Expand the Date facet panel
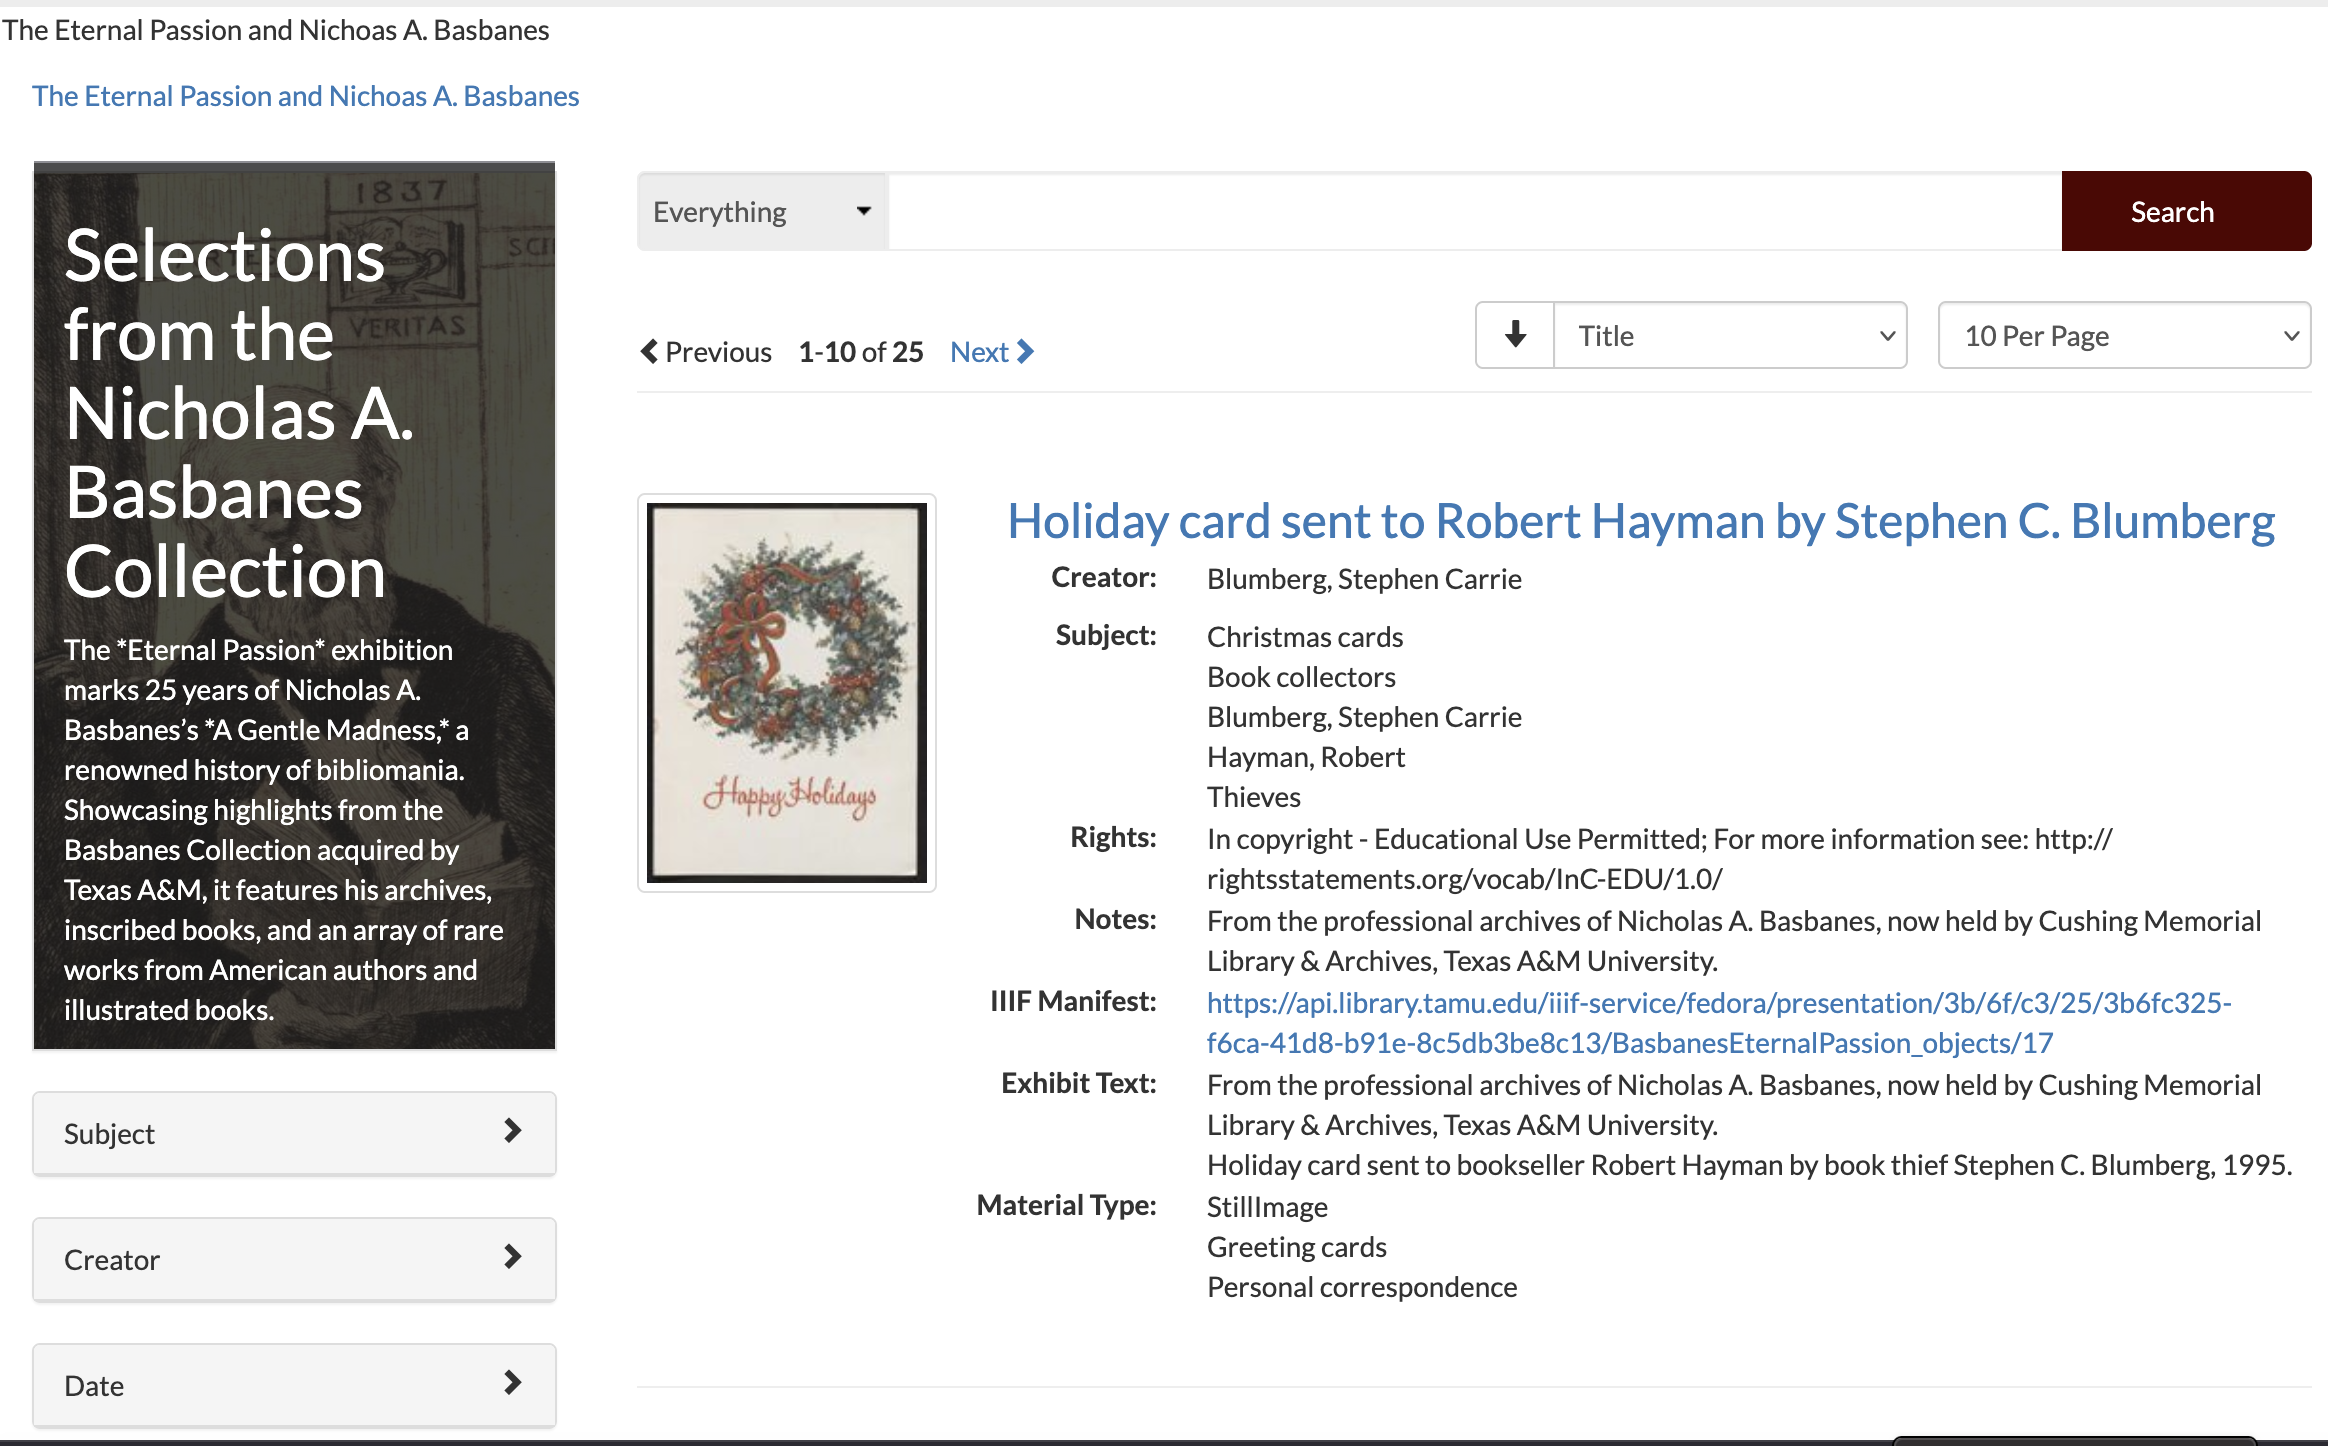 pos(294,1384)
